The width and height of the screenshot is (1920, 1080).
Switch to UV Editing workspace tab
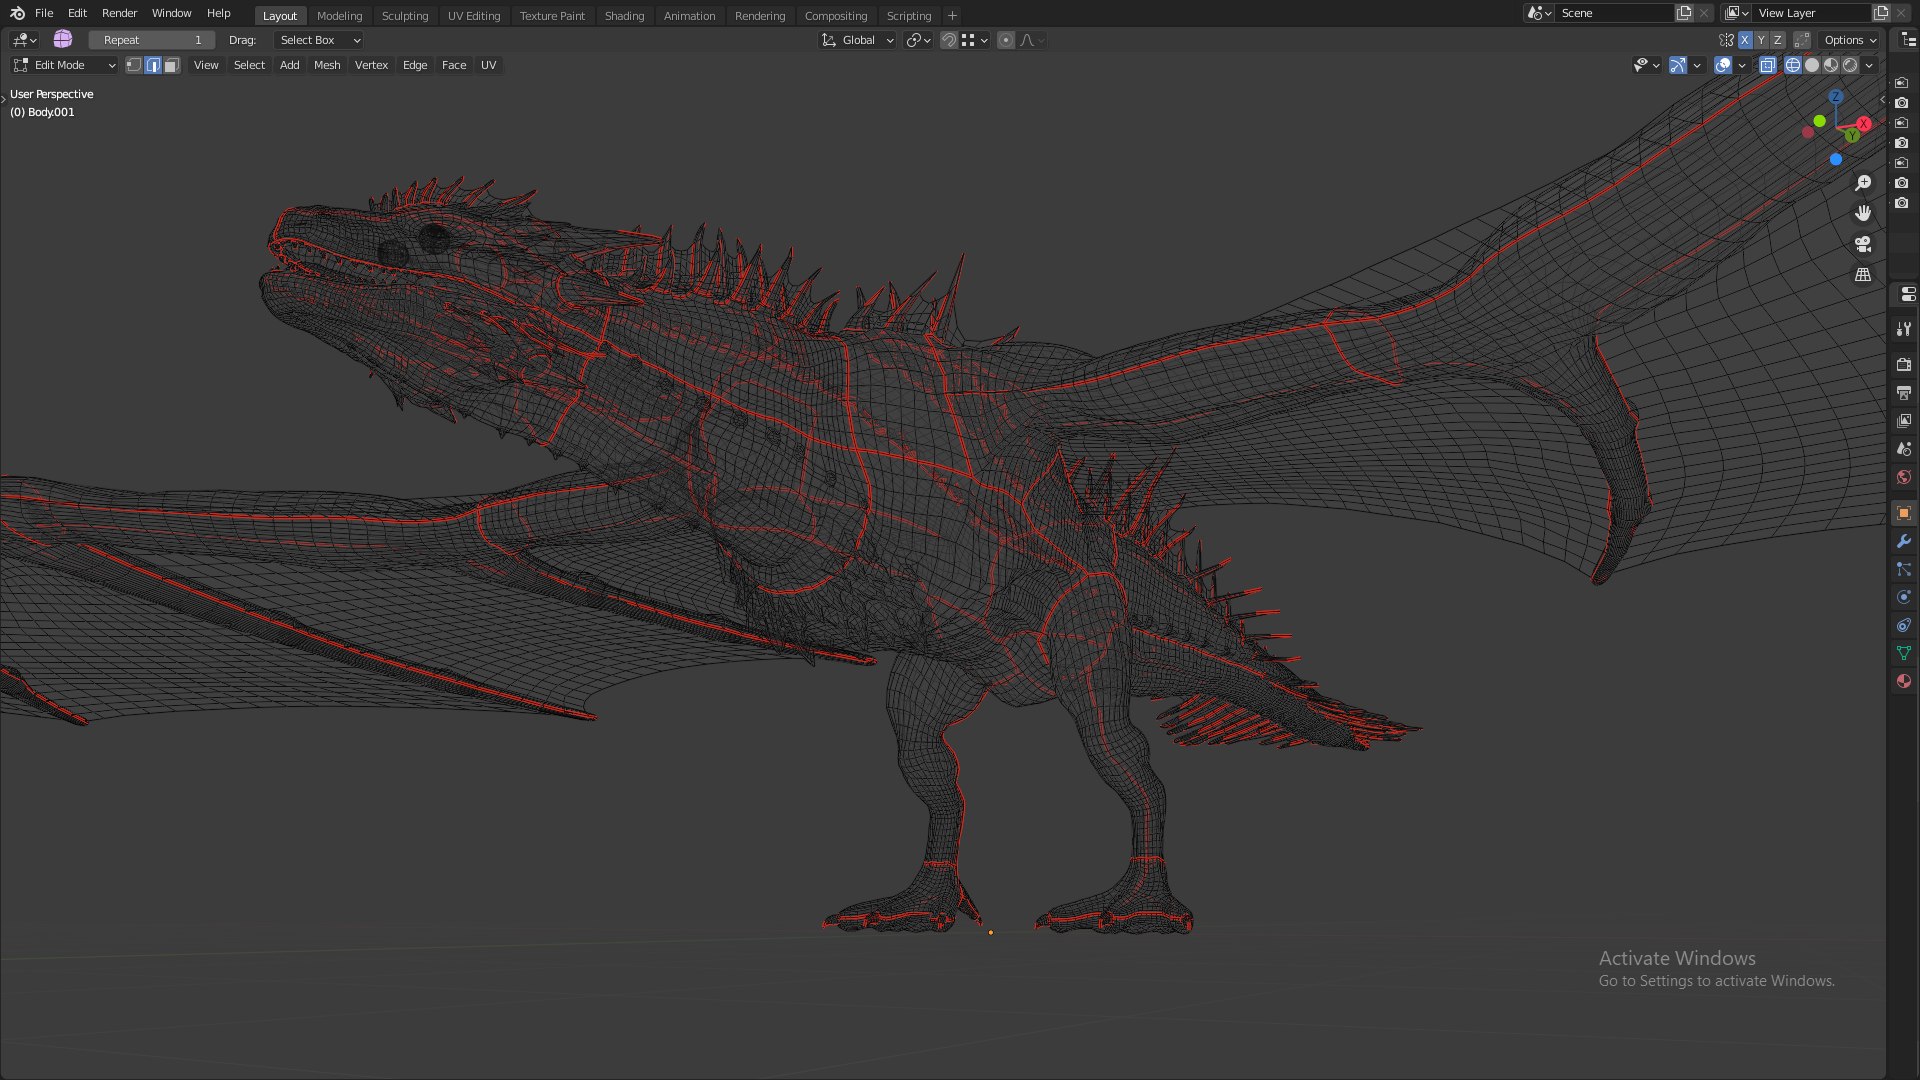pos(474,16)
